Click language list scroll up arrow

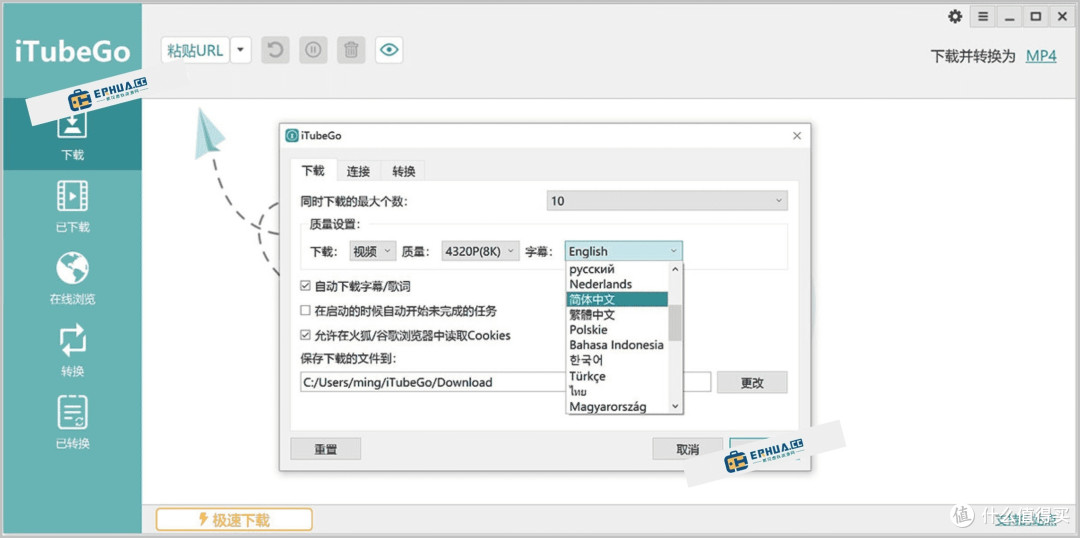675,269
